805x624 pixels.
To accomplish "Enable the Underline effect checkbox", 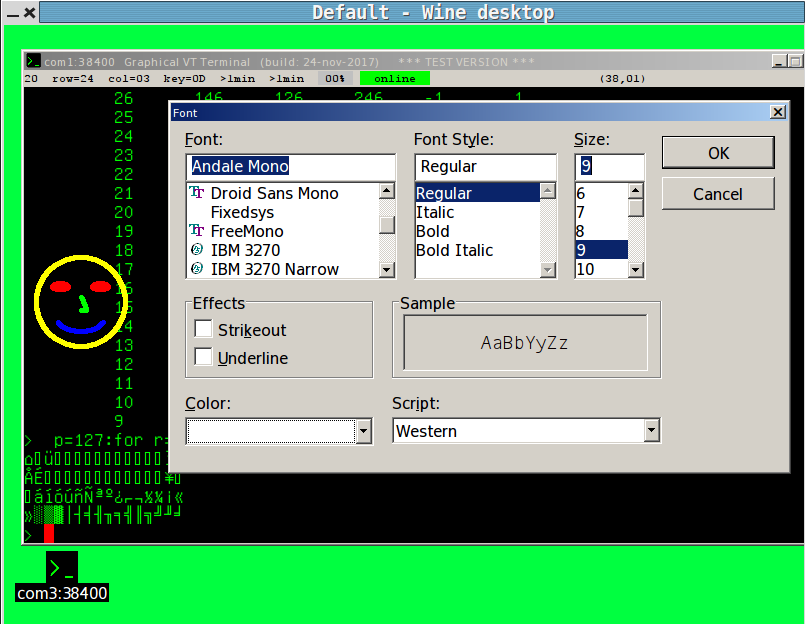I will tap(203, 357).
